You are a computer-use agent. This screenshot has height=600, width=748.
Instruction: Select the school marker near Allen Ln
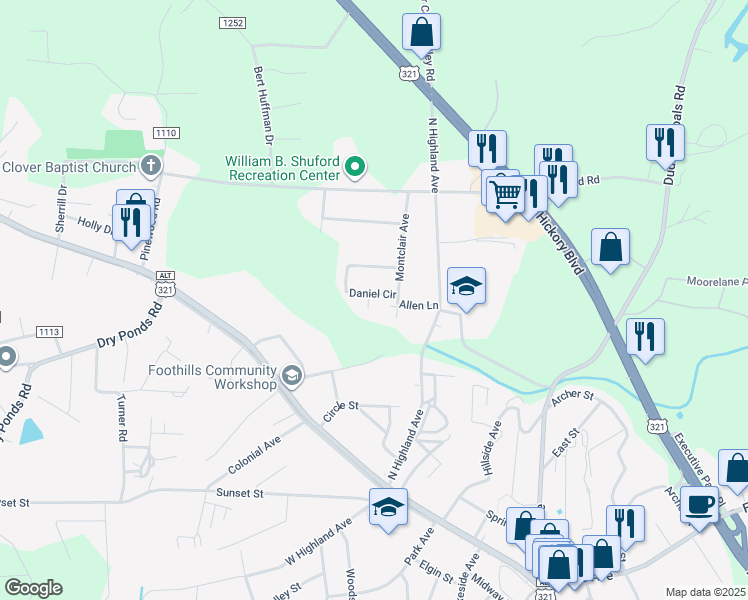466,288
